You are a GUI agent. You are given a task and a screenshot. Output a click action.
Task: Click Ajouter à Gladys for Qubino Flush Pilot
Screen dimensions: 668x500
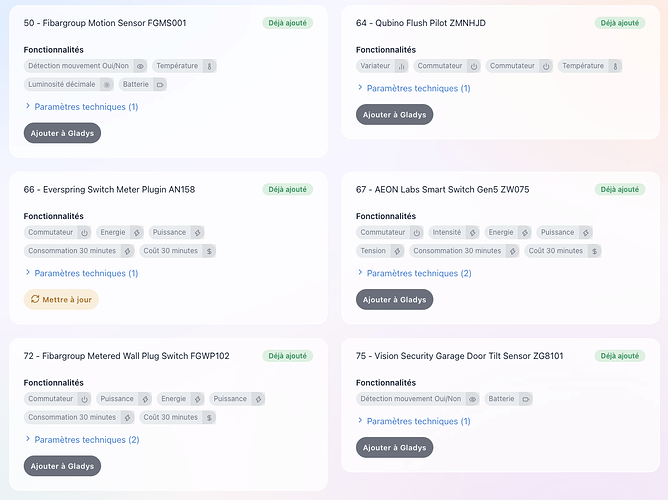[x=394, y=115]
